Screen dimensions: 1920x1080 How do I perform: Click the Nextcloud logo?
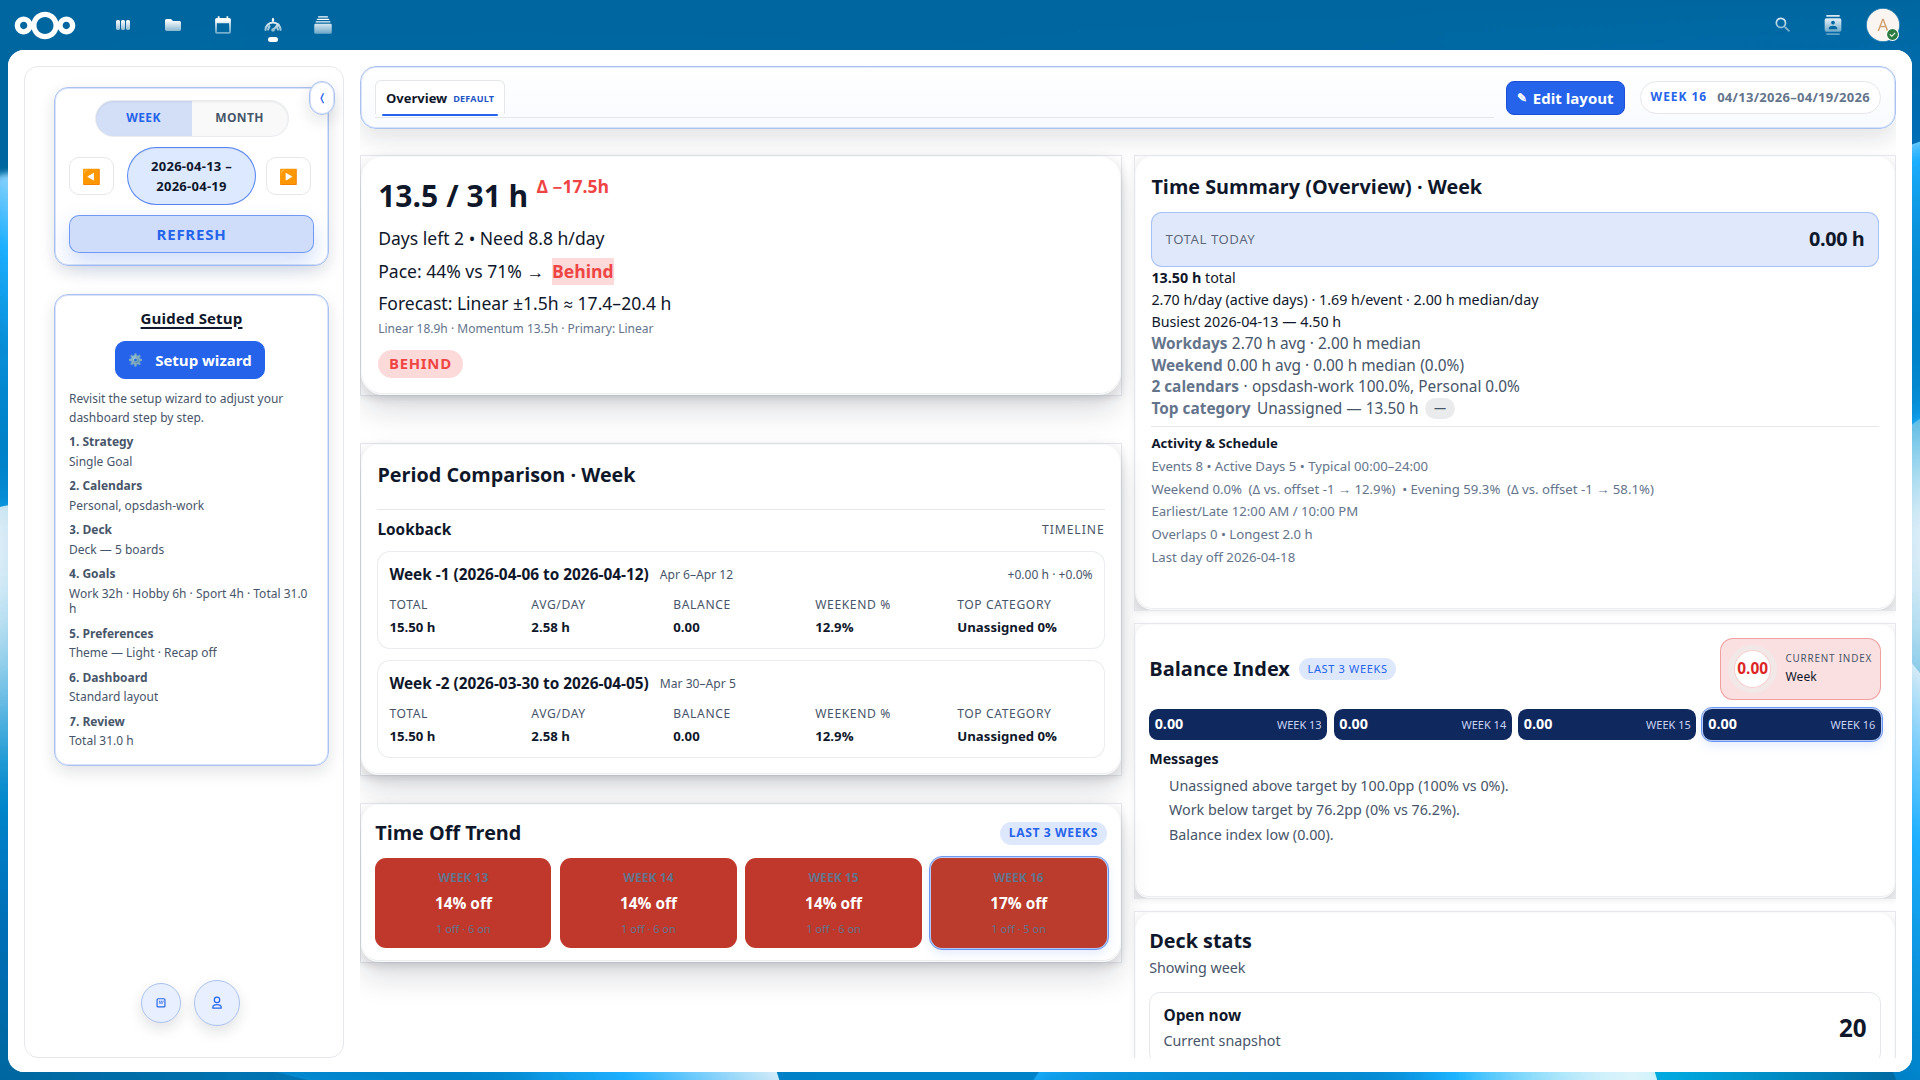point(46,25)
